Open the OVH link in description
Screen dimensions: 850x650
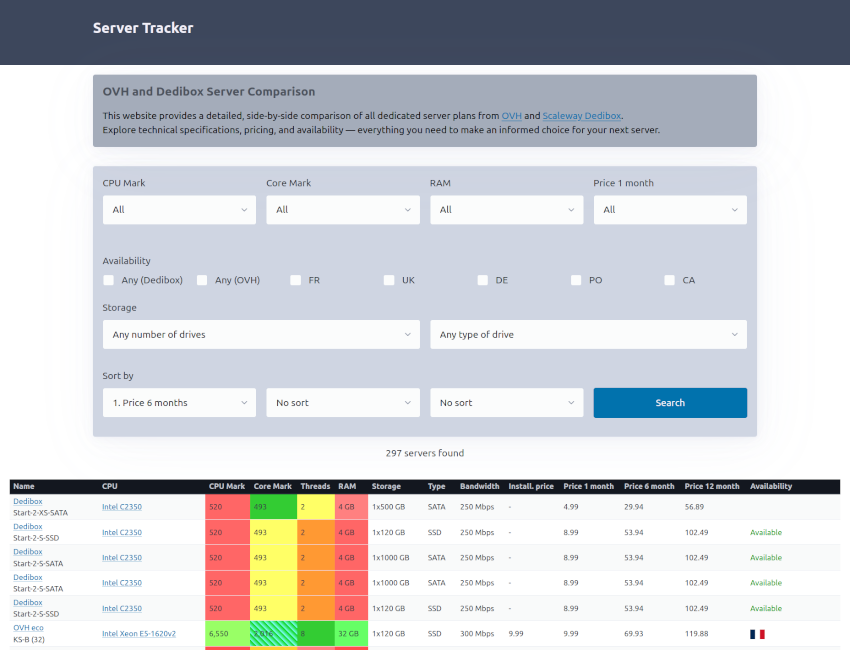pos(511,116)
